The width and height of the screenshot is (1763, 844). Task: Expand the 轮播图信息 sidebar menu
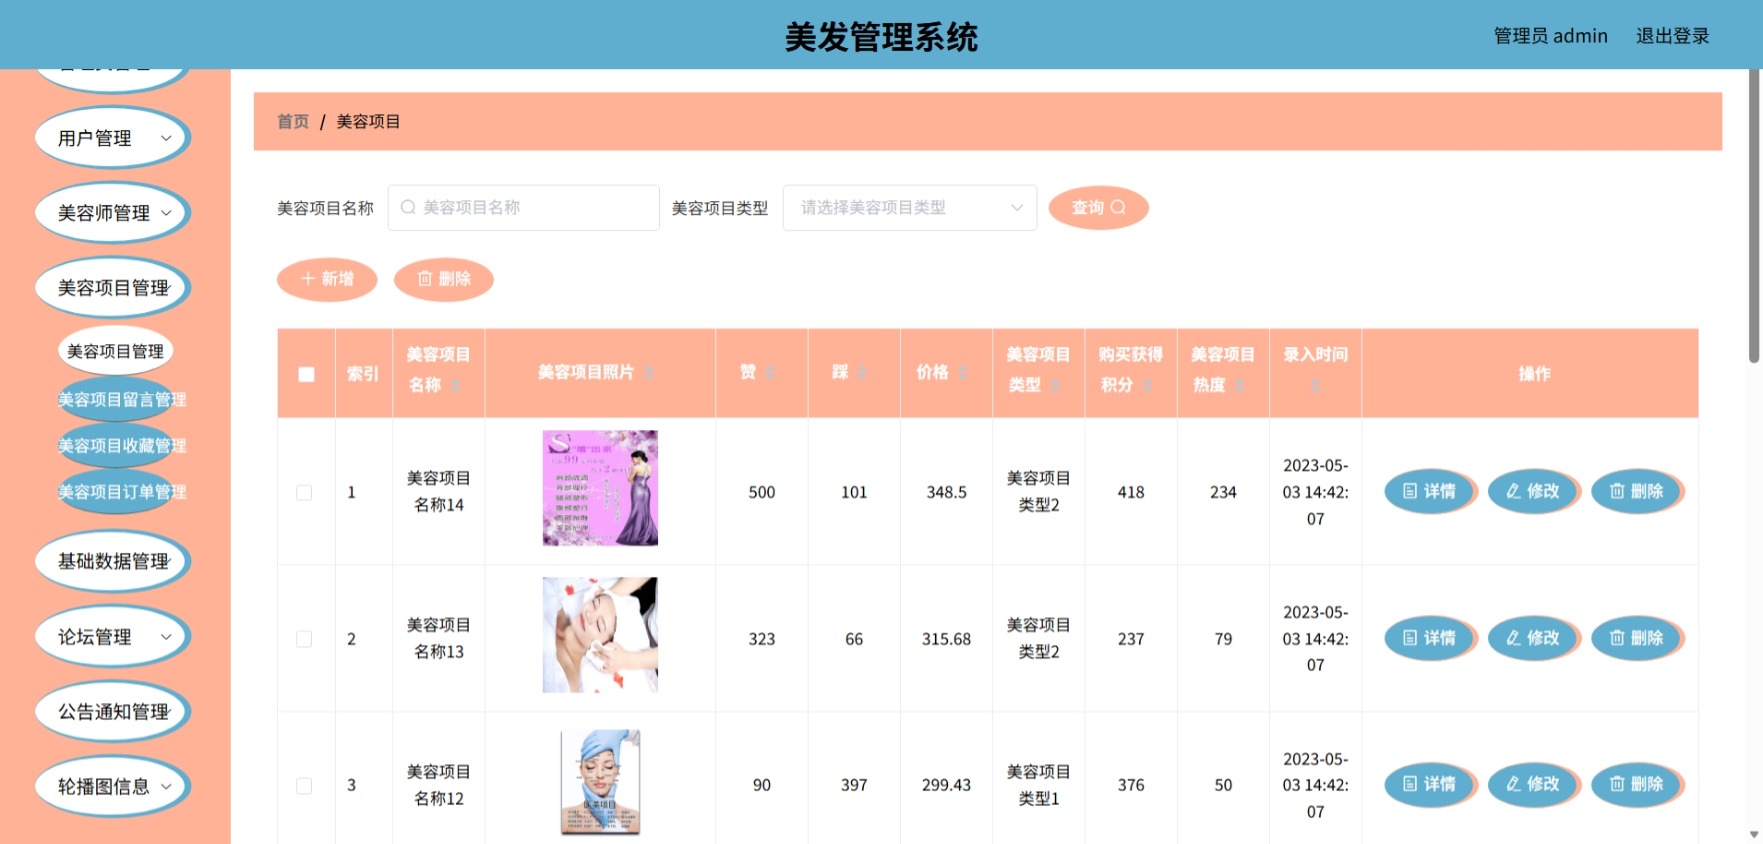point(112,786)
